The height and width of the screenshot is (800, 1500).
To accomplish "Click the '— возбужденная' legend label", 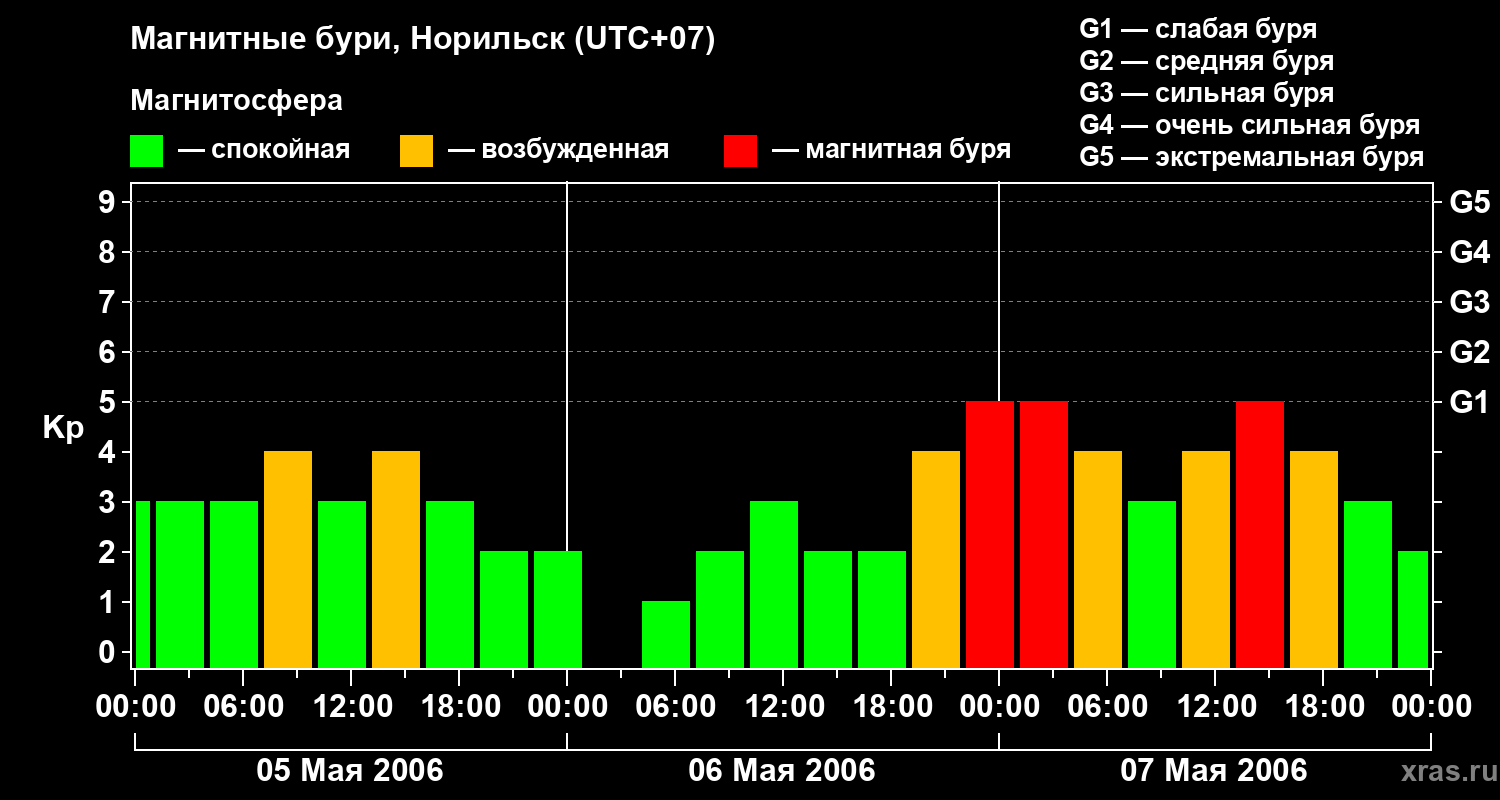I will pos(558,151).
